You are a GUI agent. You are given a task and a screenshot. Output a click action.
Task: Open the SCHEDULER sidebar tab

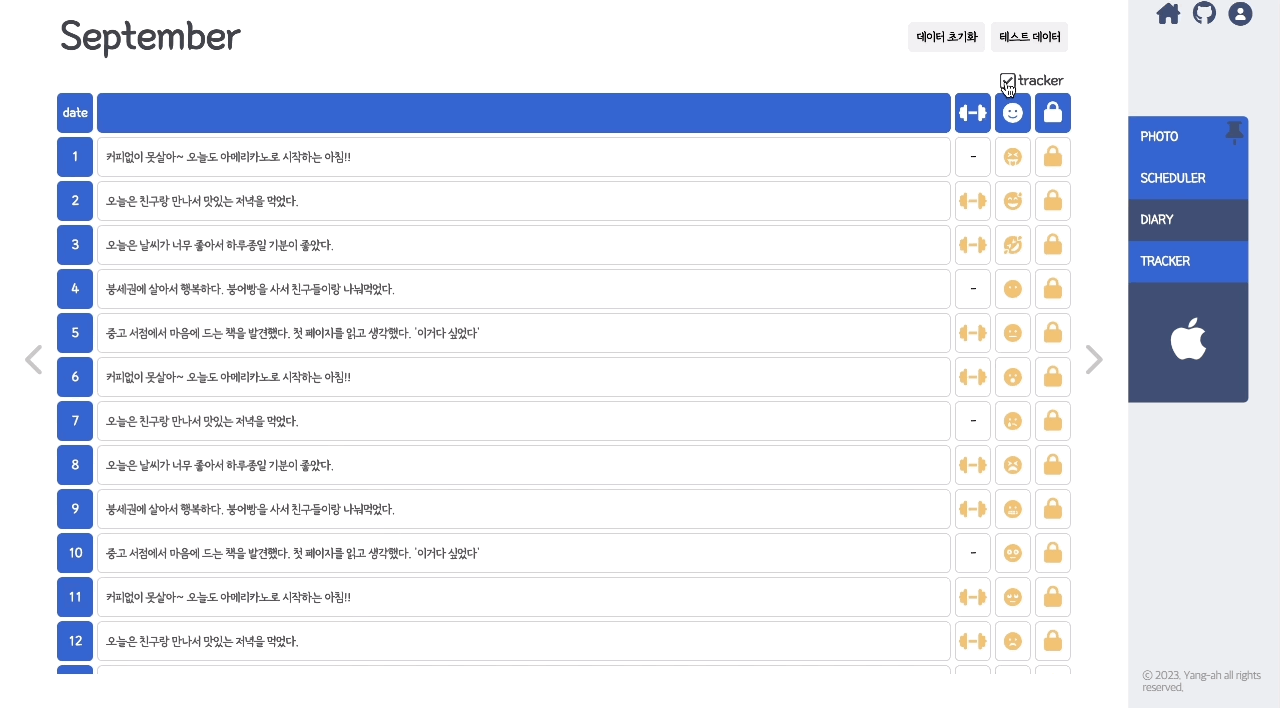click(1188, 178)
